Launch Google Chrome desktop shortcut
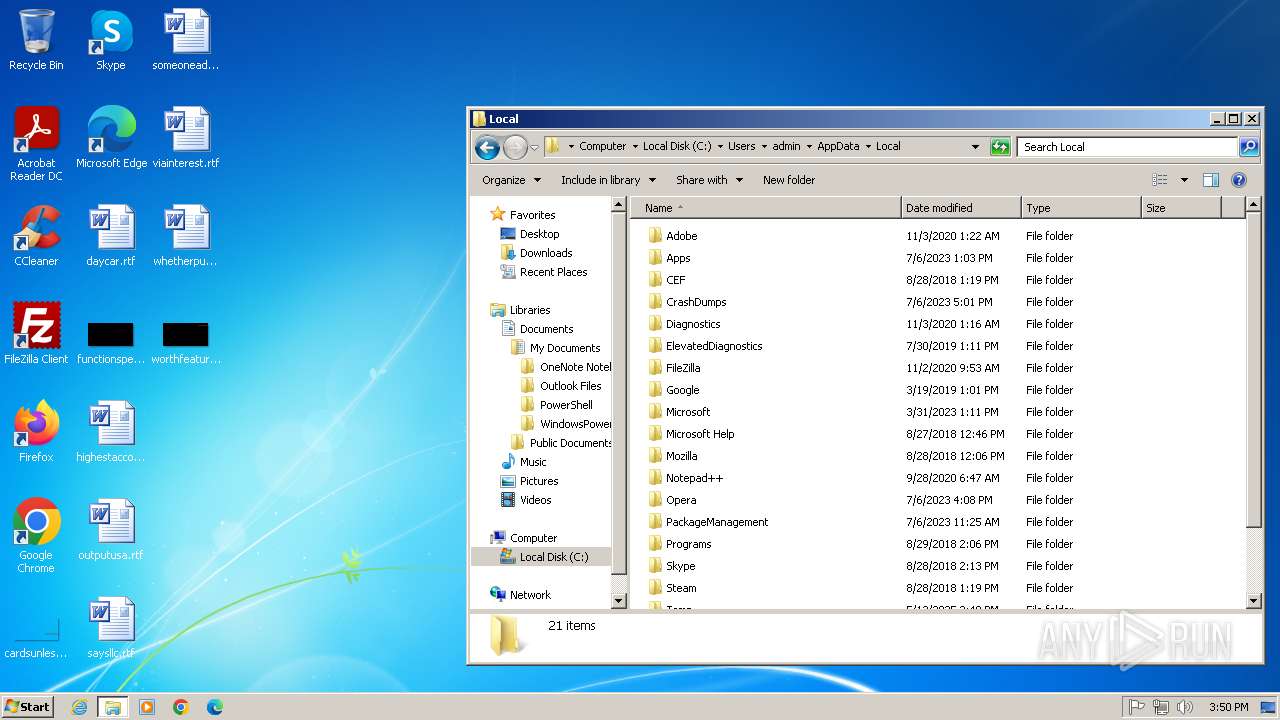This screenshot has width=1280, height=720. coord(36,536)
